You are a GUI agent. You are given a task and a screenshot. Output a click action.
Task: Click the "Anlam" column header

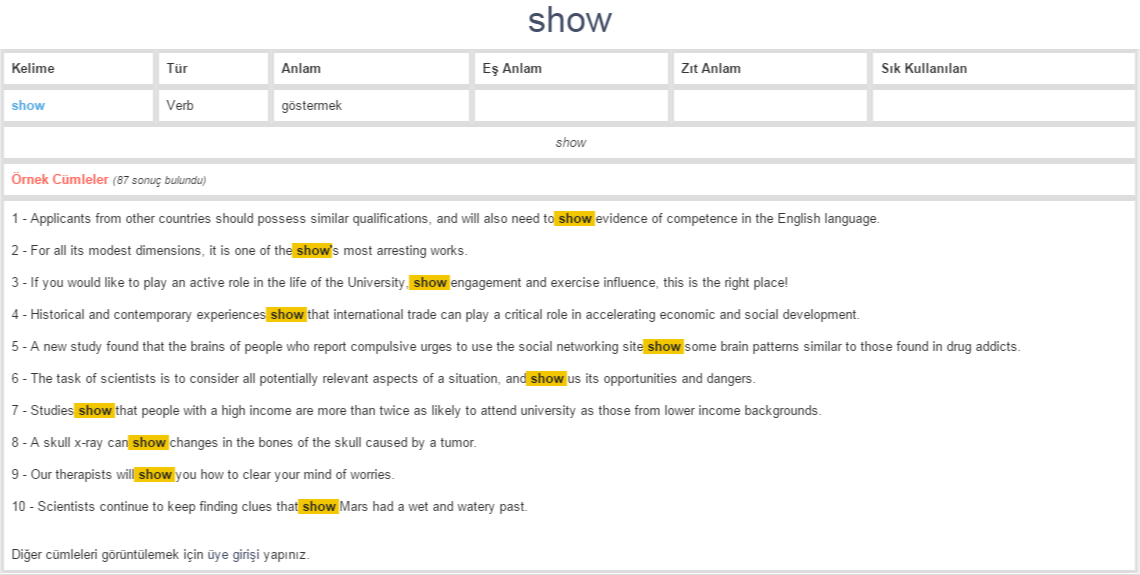[301, 69]
